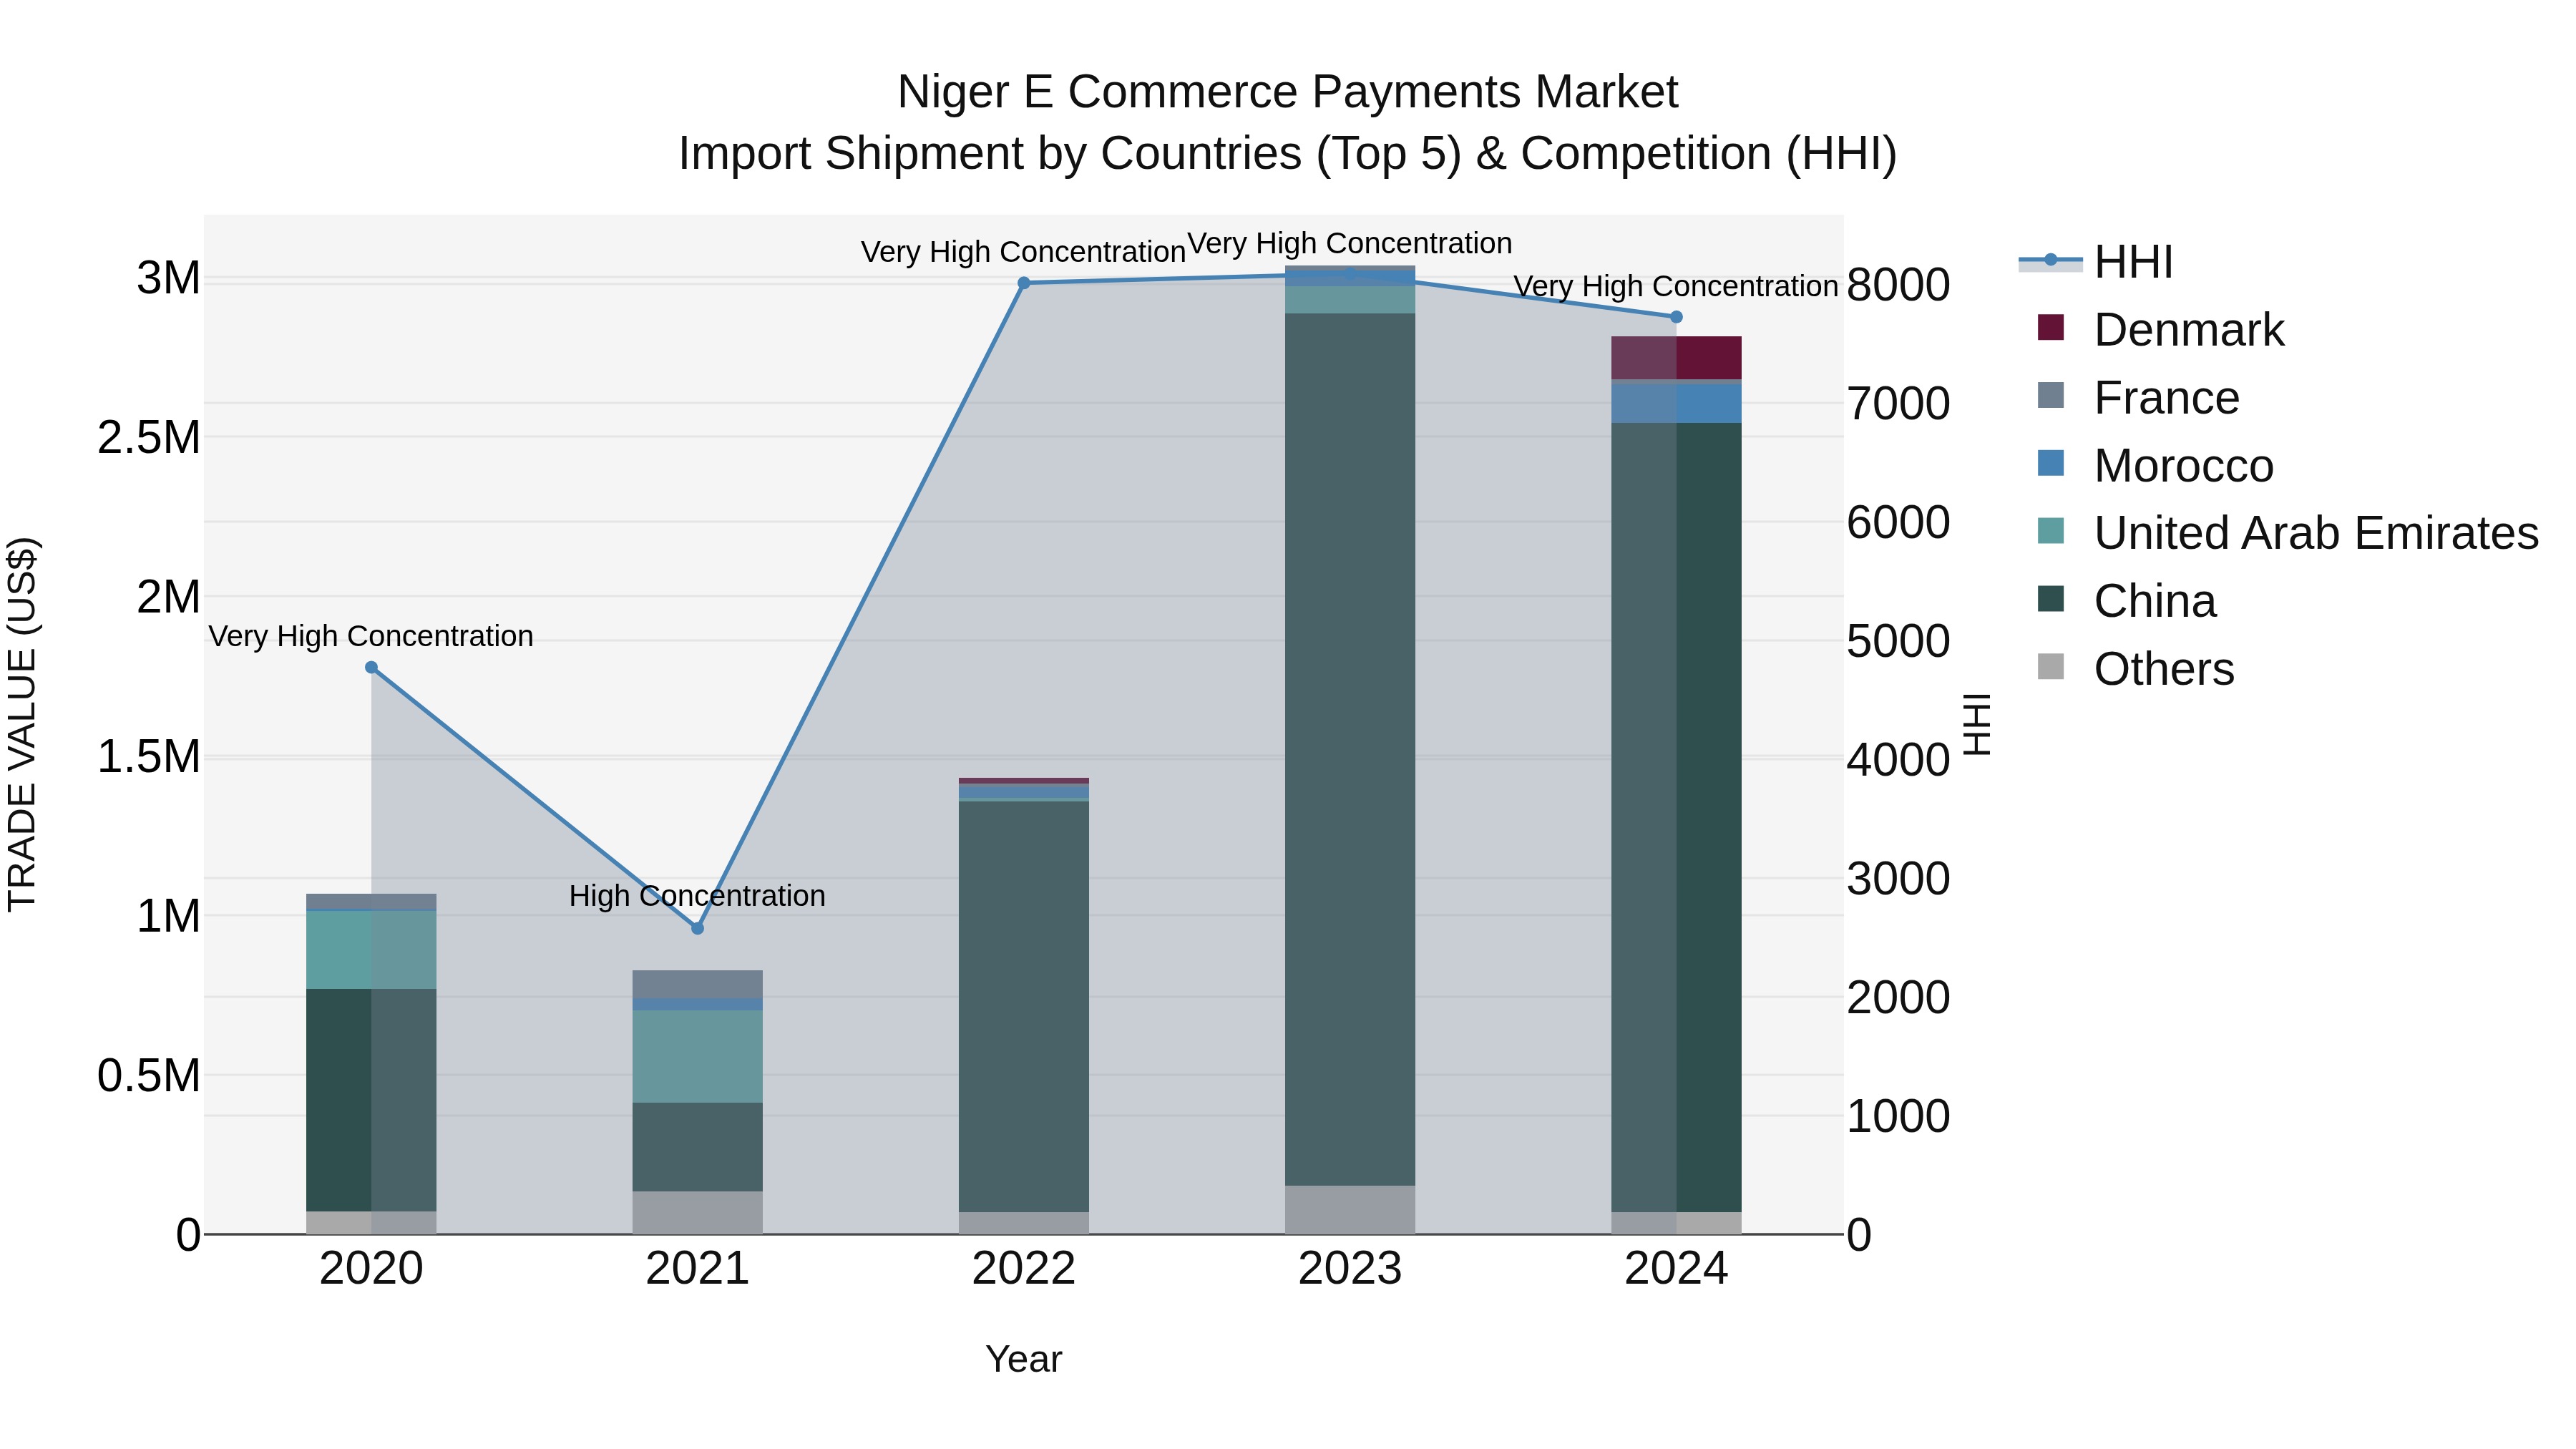The image size is (2576, 1449).
Task: Click the 2024 HHI data point
Action: click(x=1677, y=317)
